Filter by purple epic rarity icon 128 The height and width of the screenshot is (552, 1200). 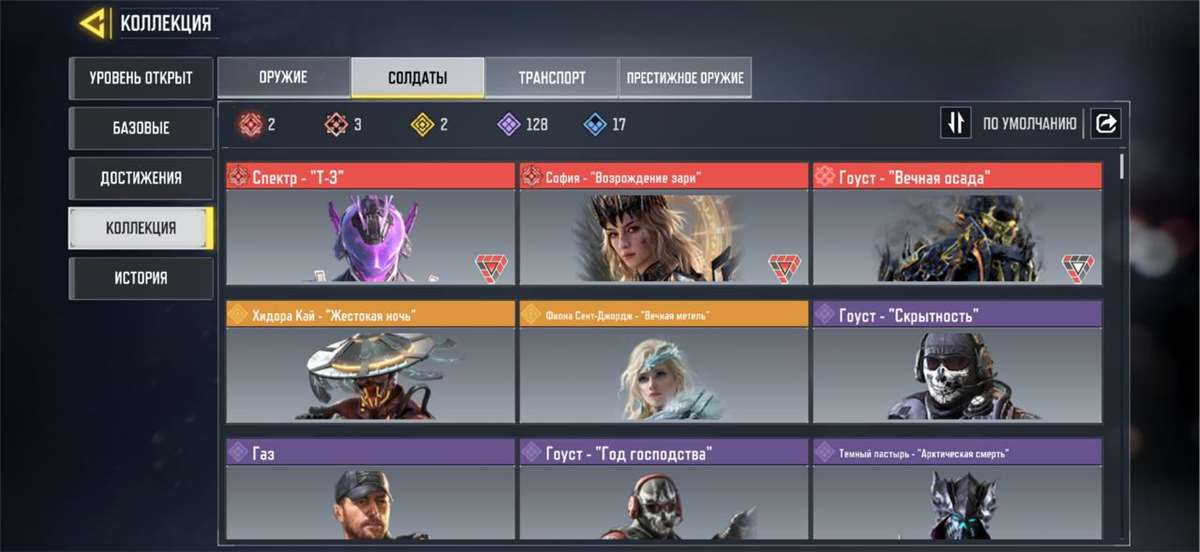(509, 125)
